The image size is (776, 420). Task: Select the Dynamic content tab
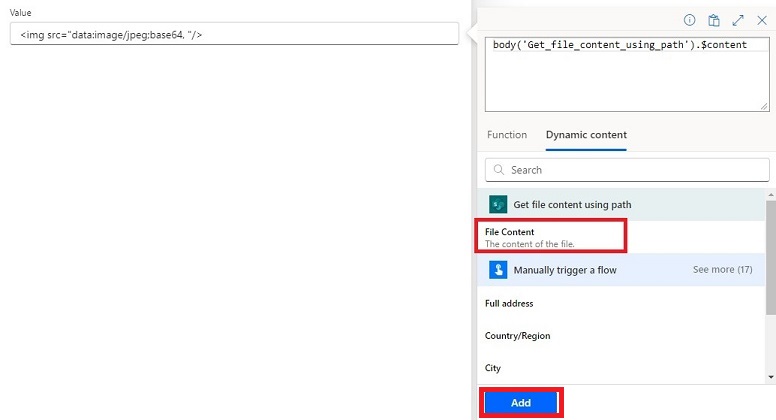click(586, 135)
